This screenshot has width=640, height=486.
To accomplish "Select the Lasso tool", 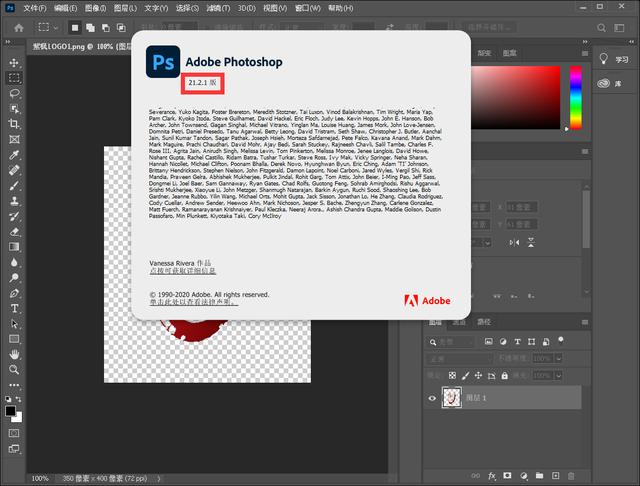I will pos(14,93).
